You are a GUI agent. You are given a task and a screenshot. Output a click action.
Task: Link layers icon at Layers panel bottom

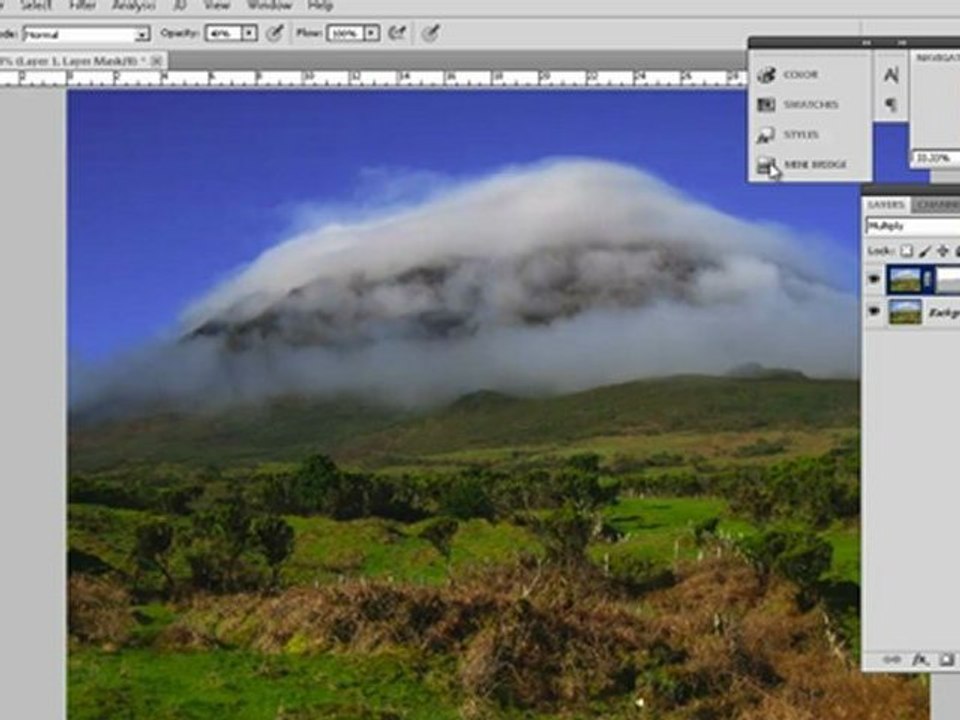tap(891, 660)
